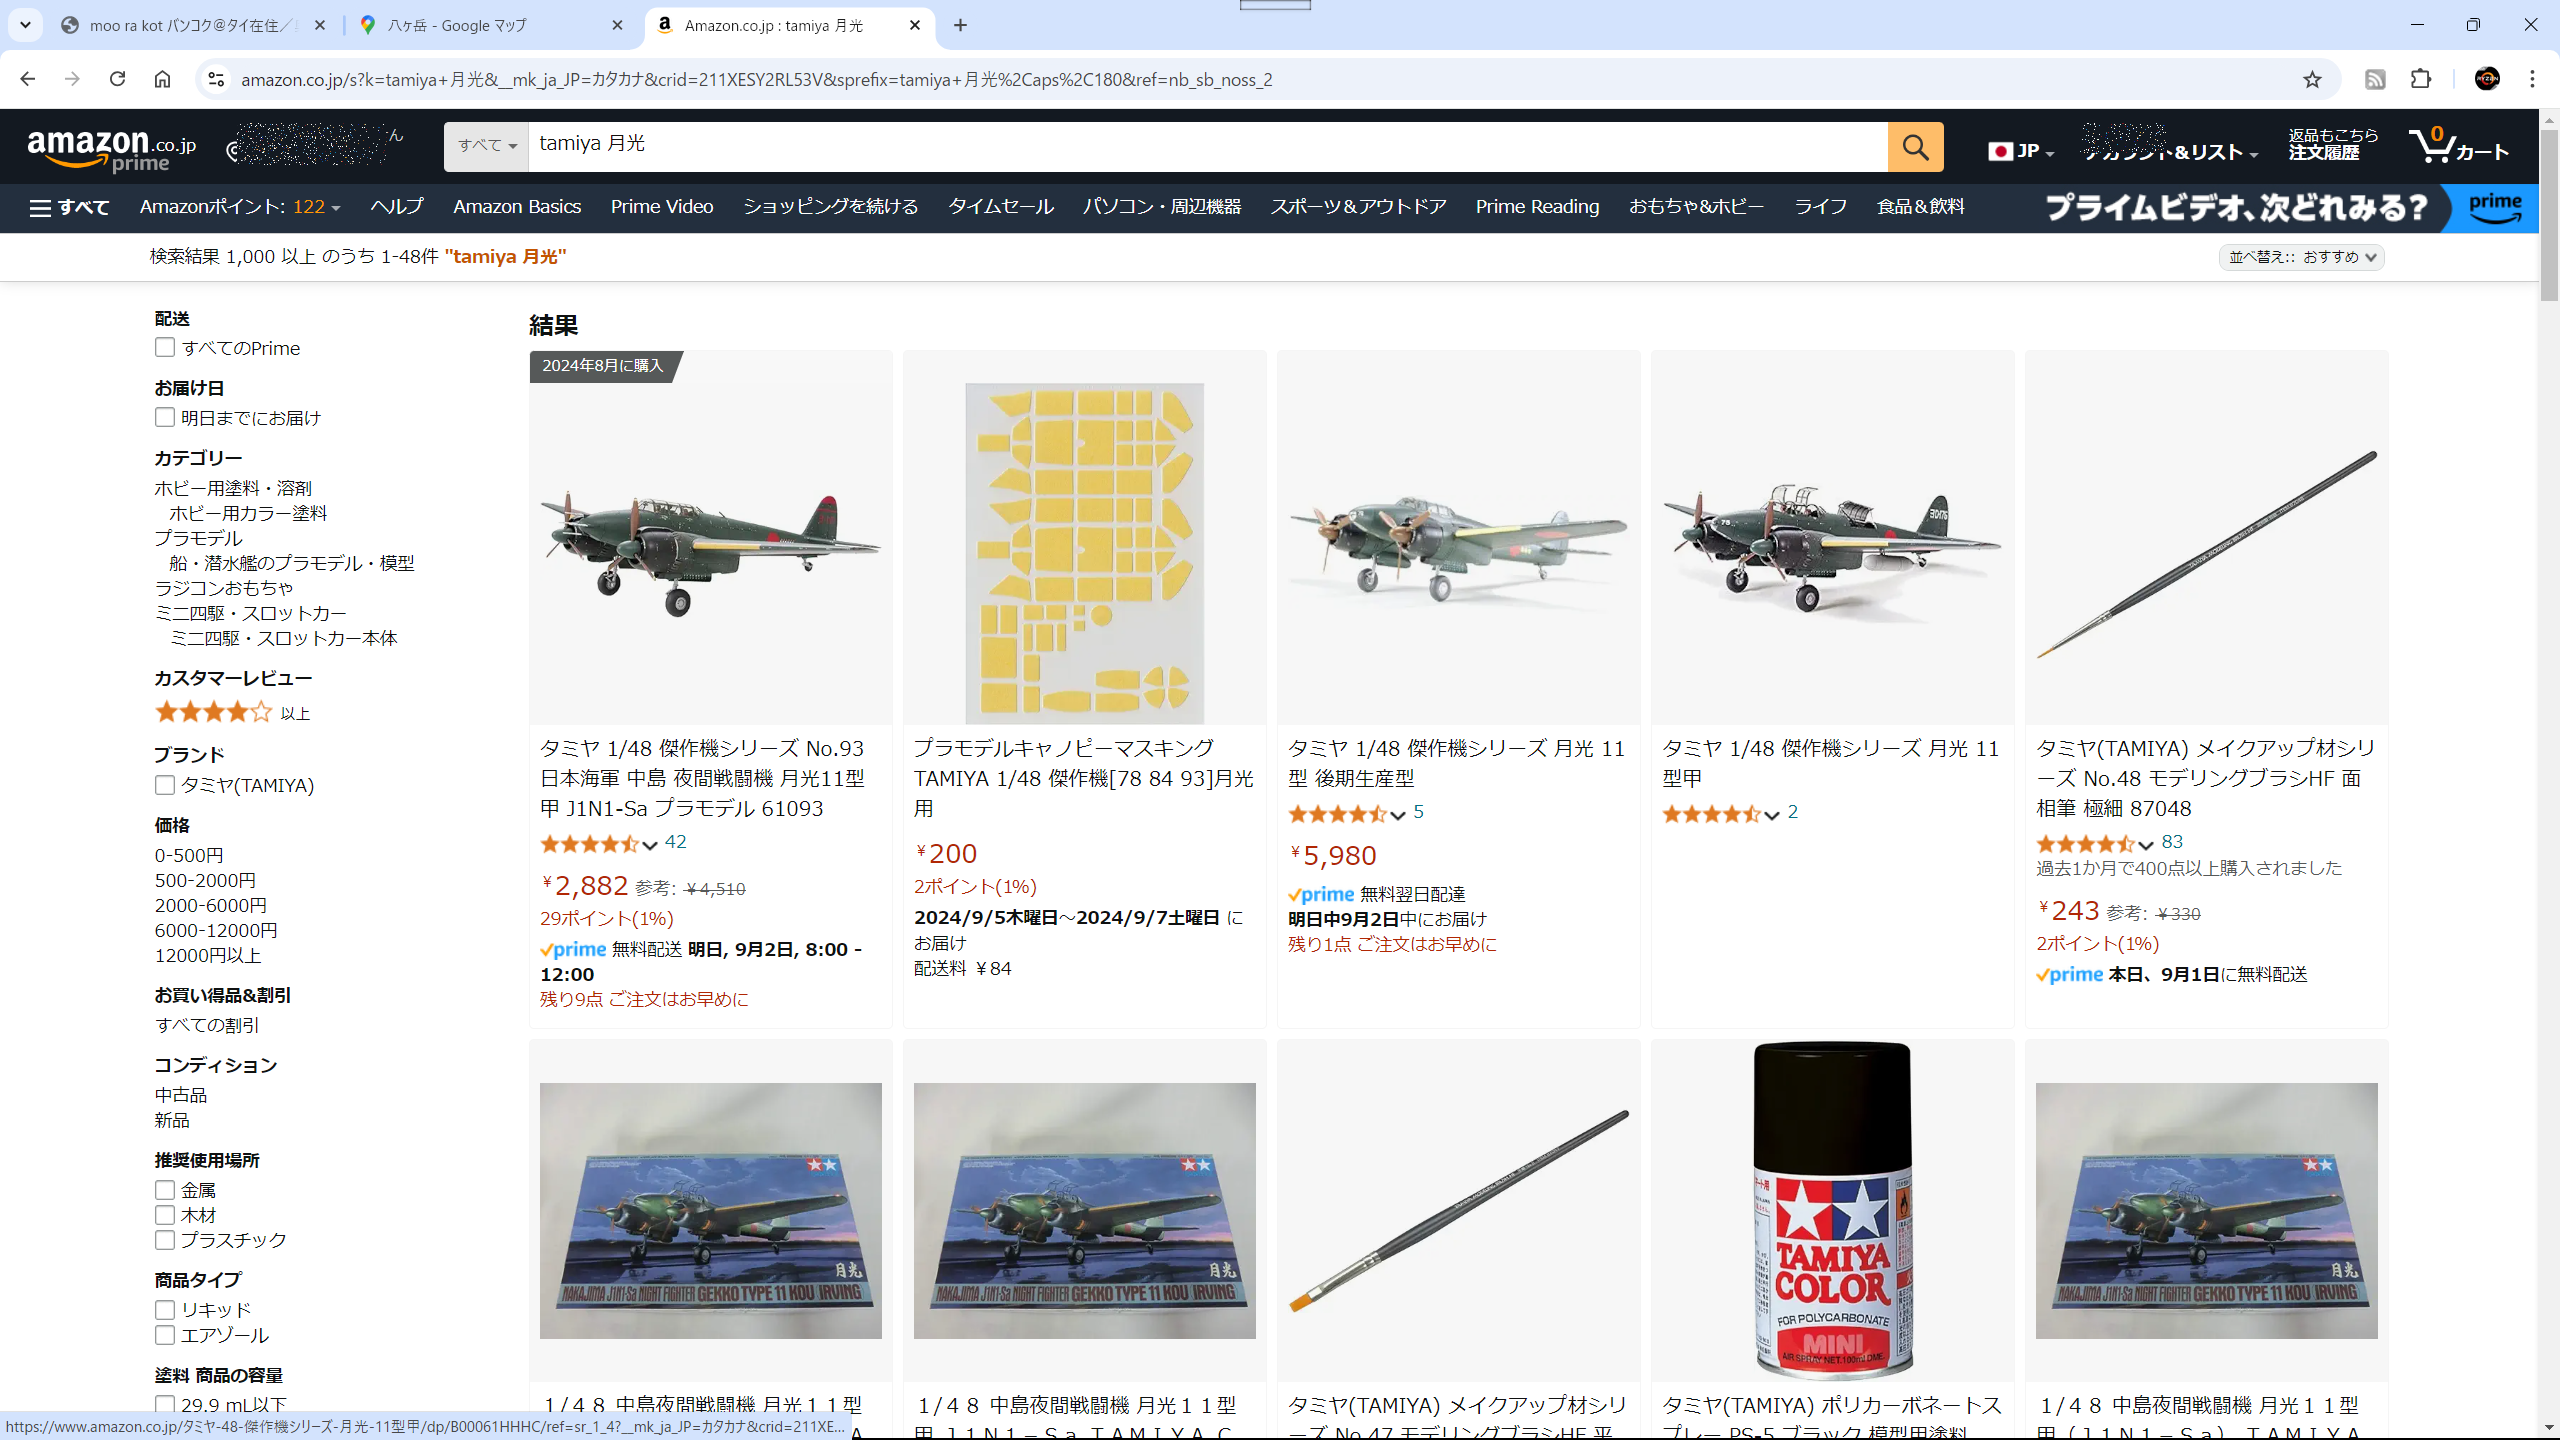Click the browser address bar URL
This screenshot has width=2560, height=1440.
757,79
